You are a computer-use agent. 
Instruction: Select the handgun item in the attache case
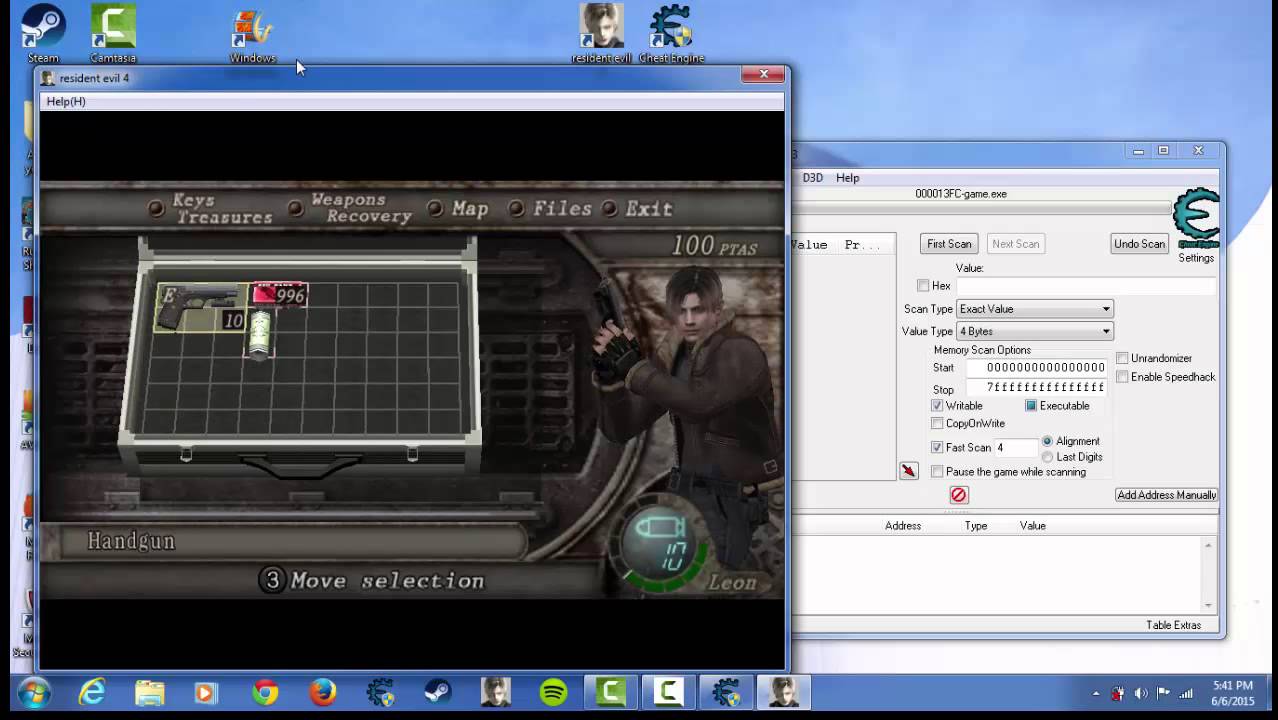point(201,307)
